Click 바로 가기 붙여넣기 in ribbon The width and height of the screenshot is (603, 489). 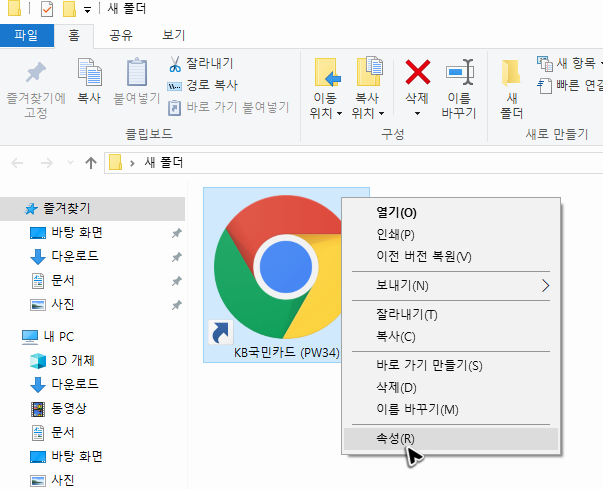click(228, 107)
